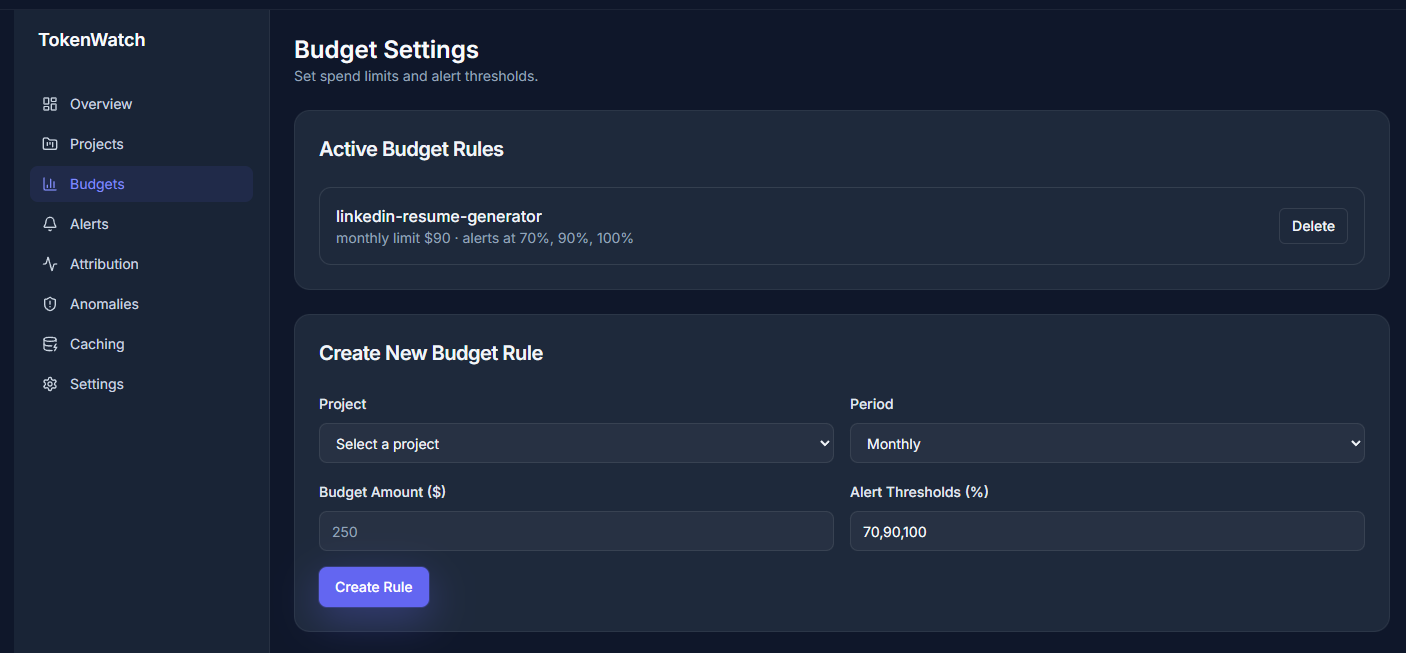Go to Caching in sidebar
The width and height of the screenshot is (1406, 653).
tap(141, 344)
